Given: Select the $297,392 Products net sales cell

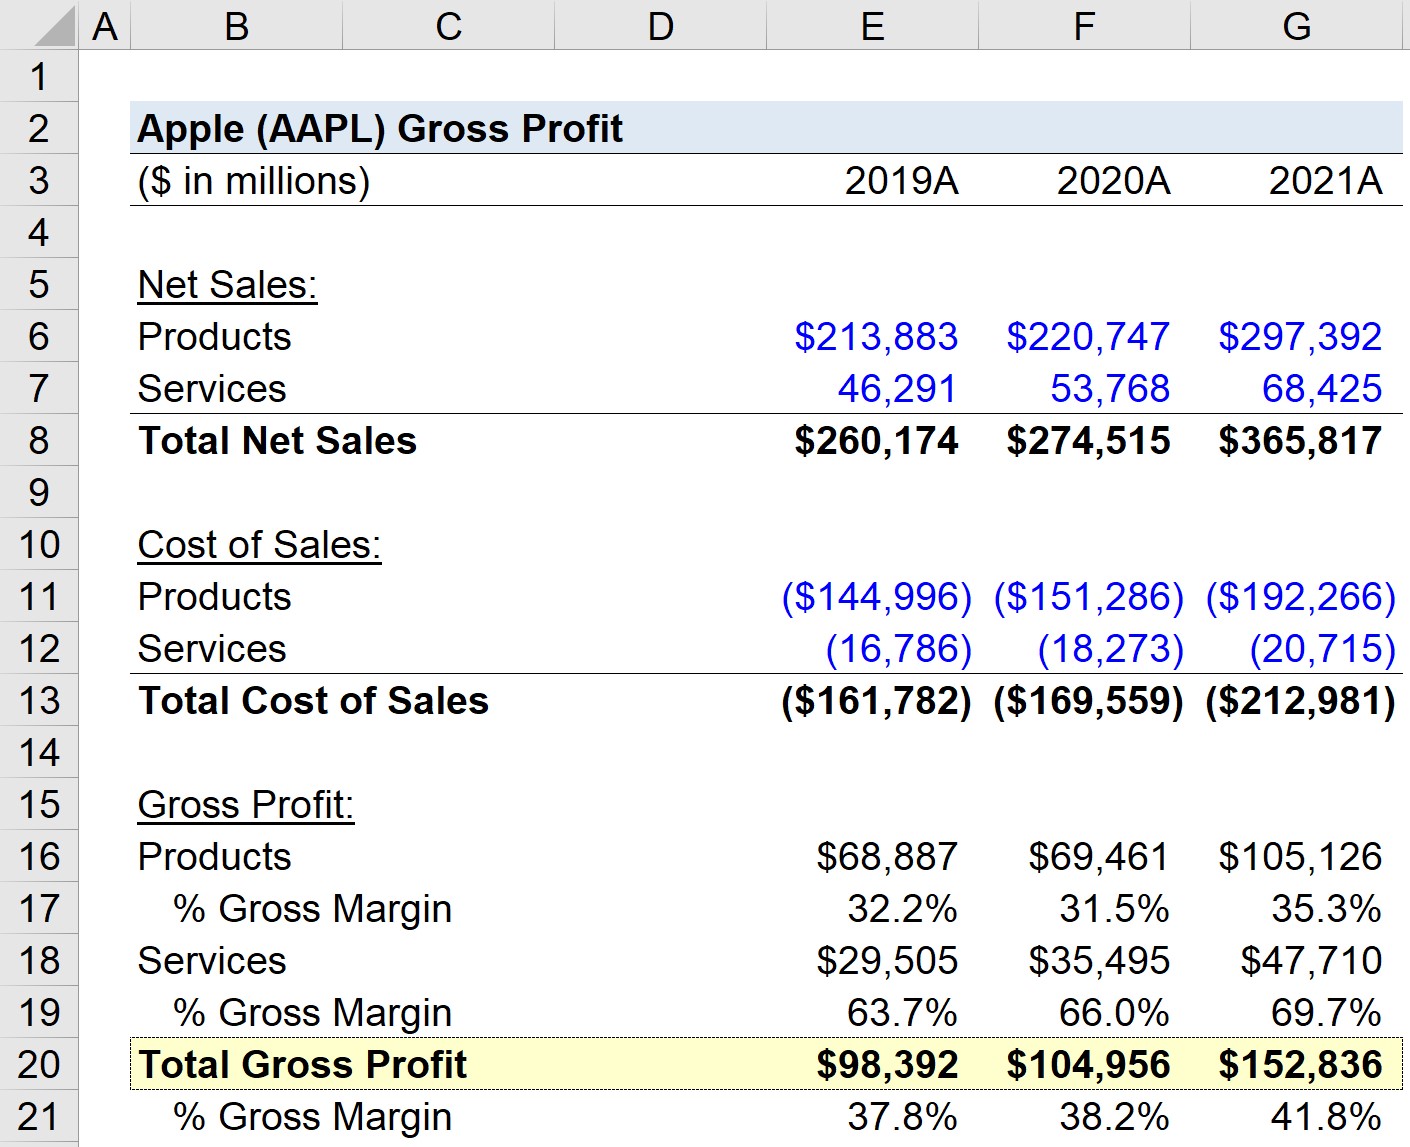Looking at the screenshot, I should point(1297,336).
